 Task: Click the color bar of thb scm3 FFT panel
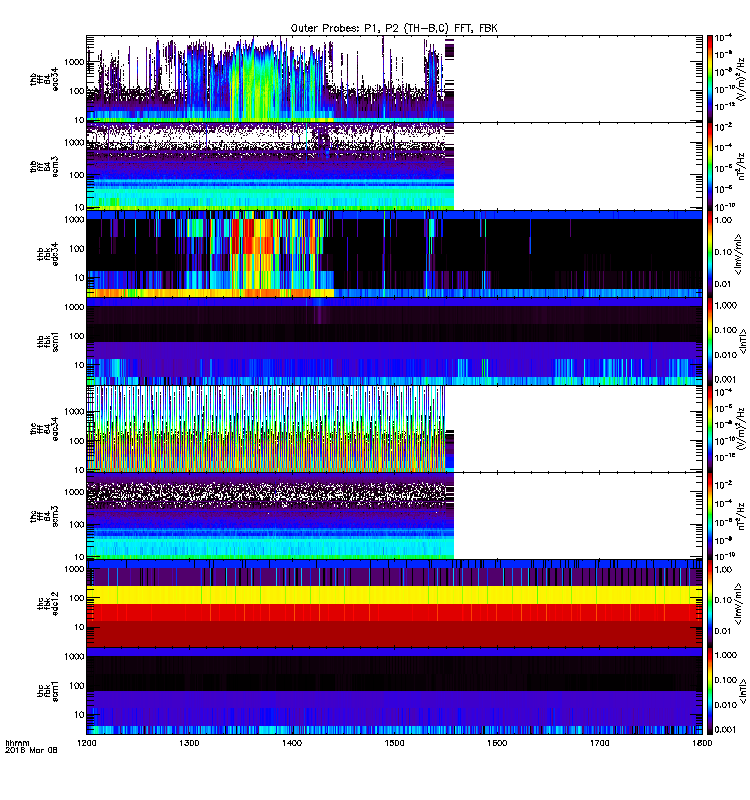tap(709, 166)
